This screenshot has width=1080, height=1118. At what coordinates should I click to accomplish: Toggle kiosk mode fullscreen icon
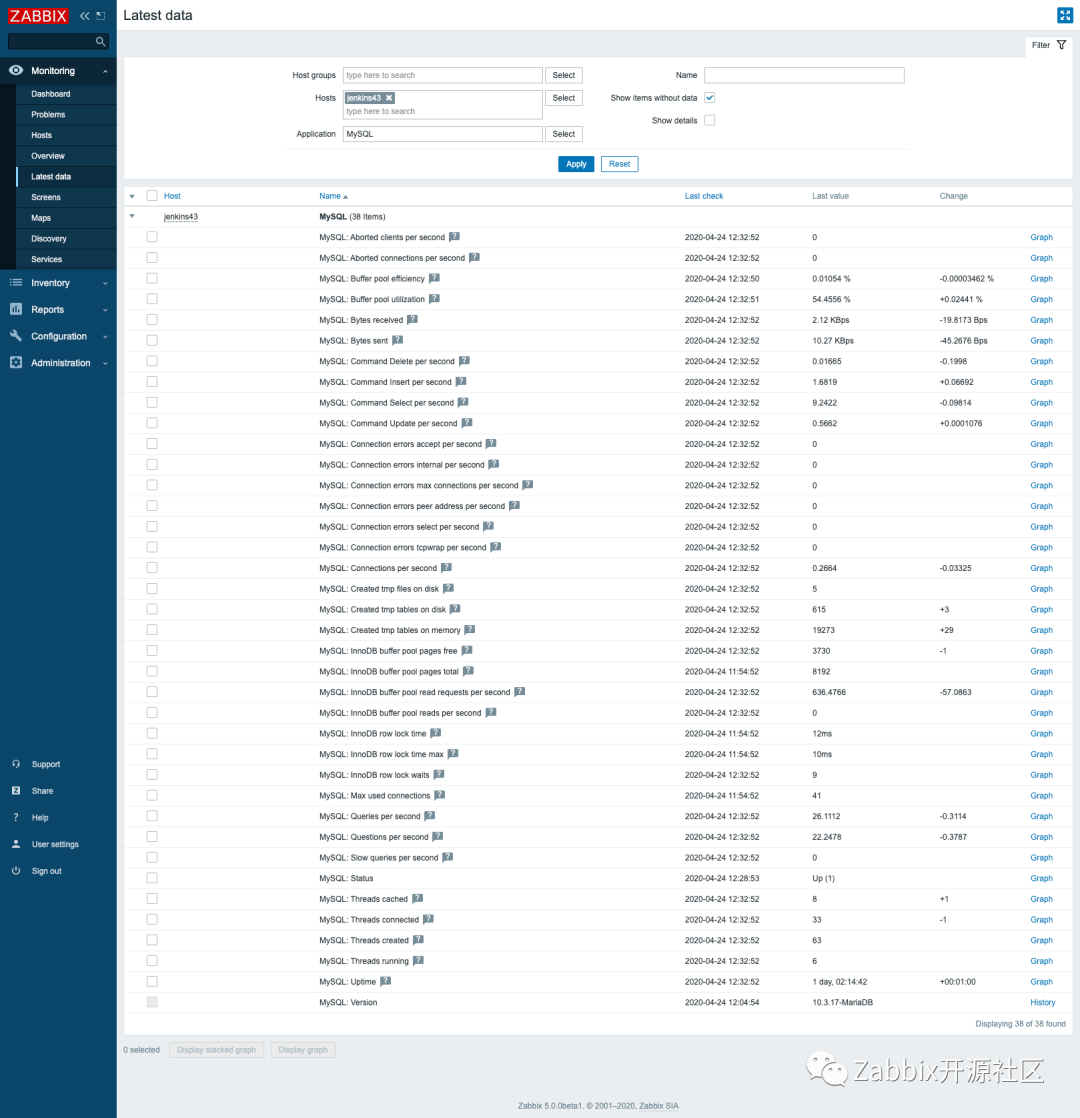point(1064,15)
